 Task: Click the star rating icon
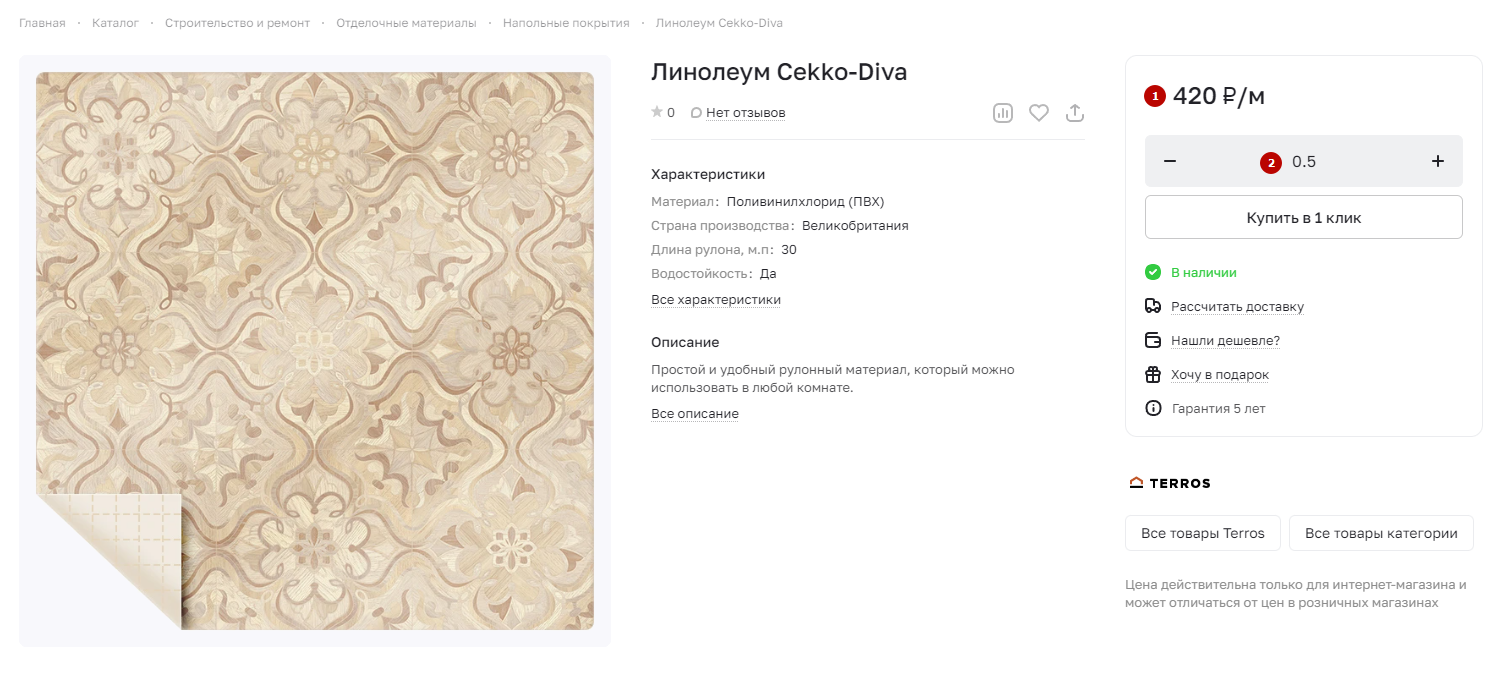[657, 112]
